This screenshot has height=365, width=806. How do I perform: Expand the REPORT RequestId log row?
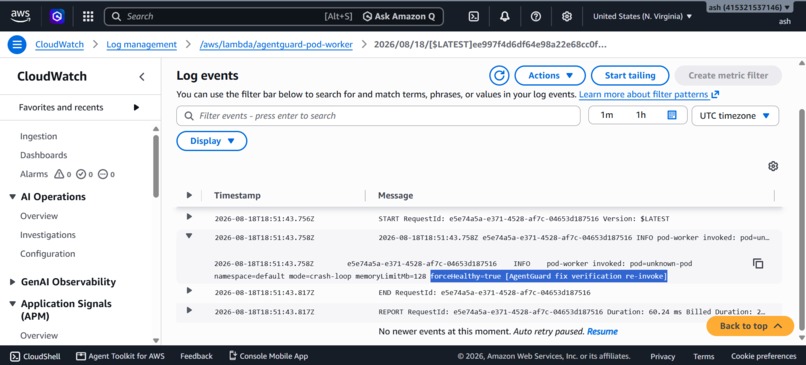(x=189, y=310)
